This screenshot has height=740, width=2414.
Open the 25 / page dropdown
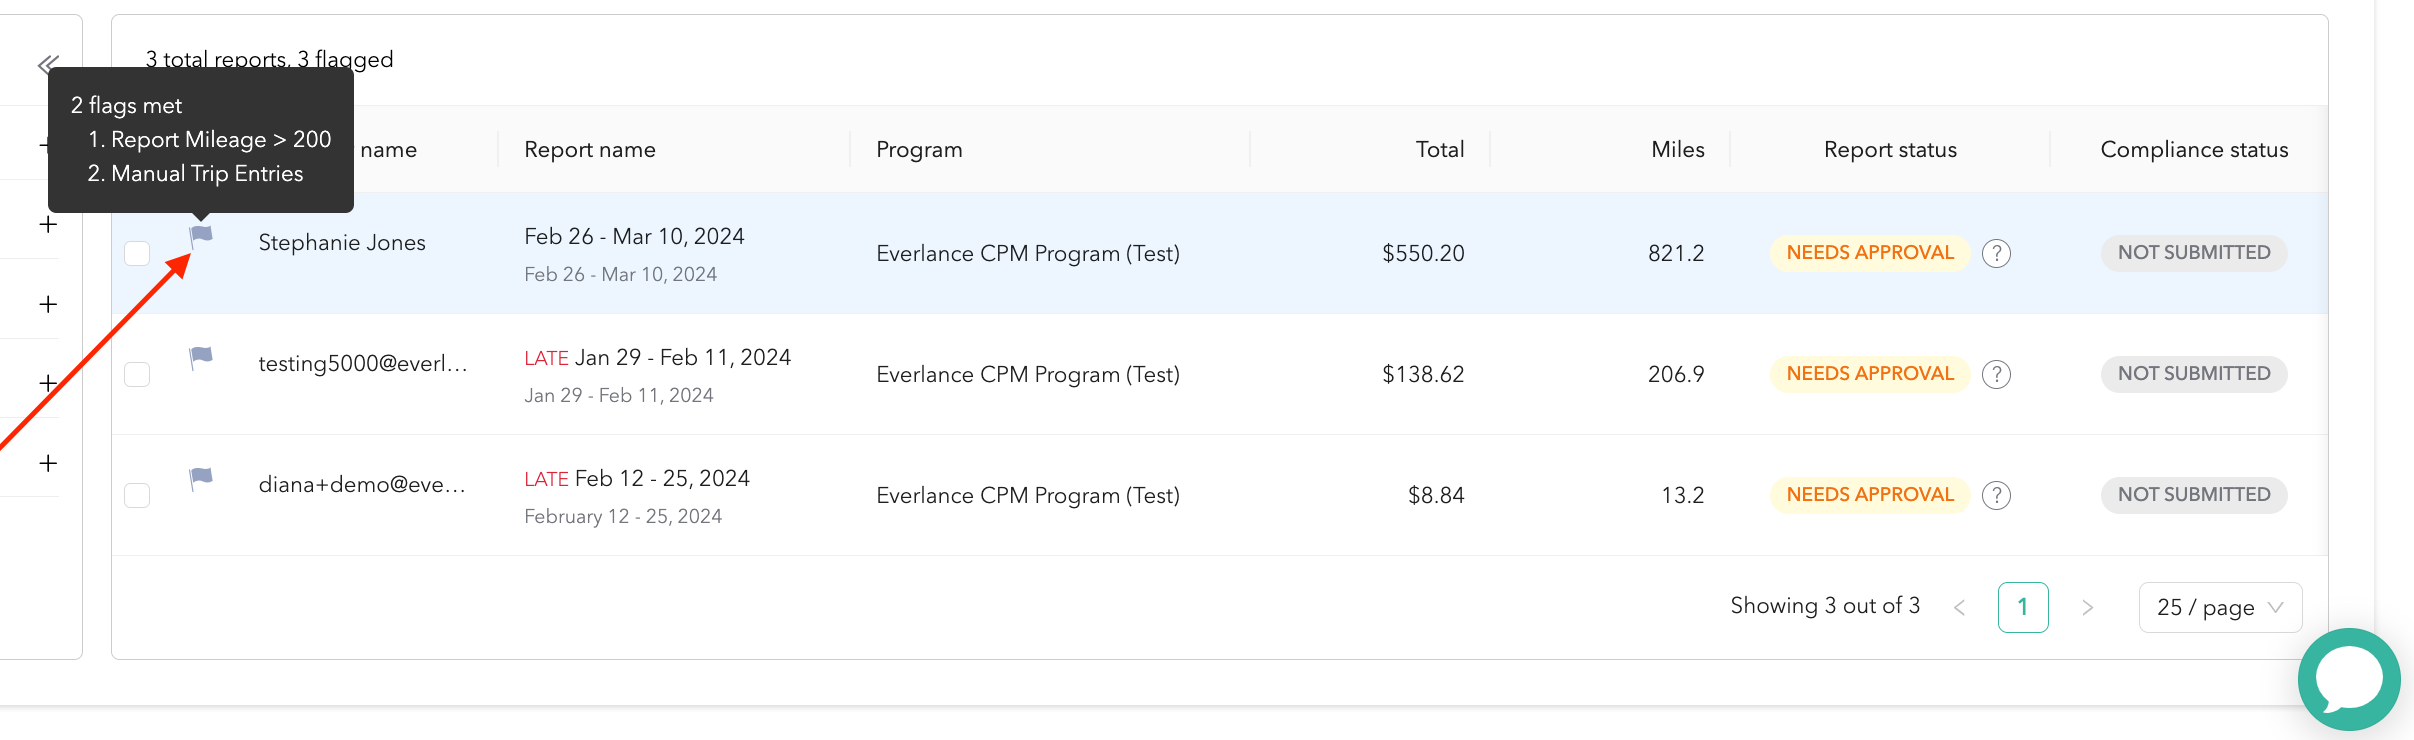[x=2220, y=607]
